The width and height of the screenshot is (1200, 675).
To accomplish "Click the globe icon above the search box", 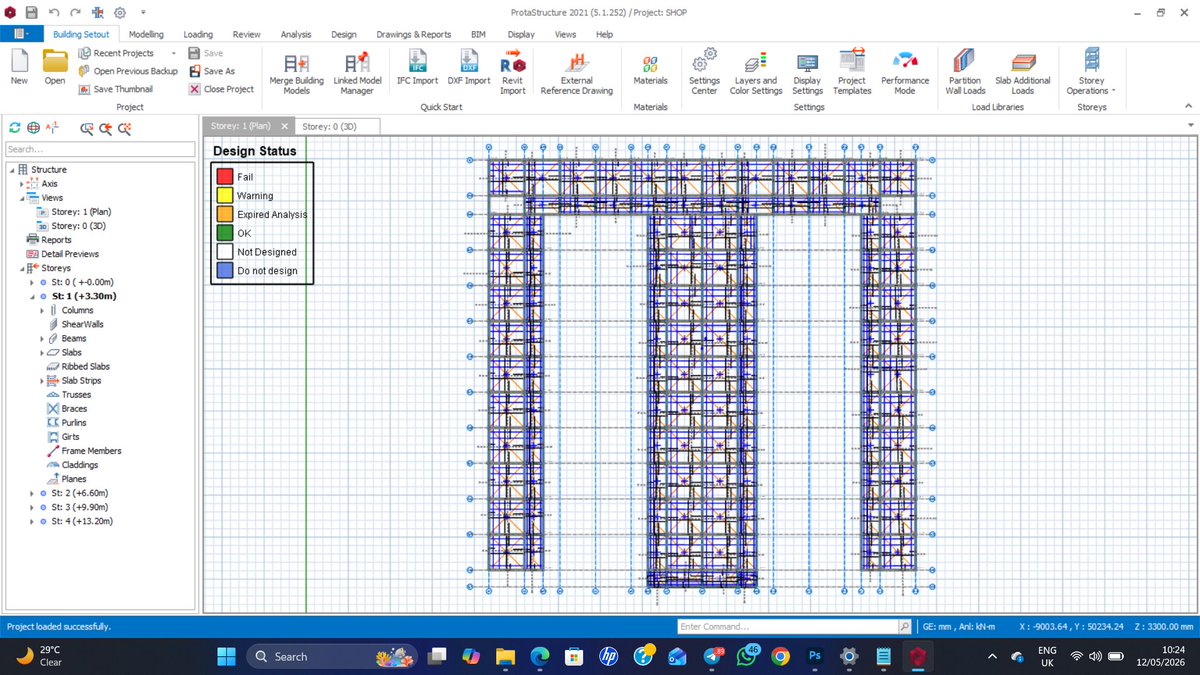I will (33, 128).
